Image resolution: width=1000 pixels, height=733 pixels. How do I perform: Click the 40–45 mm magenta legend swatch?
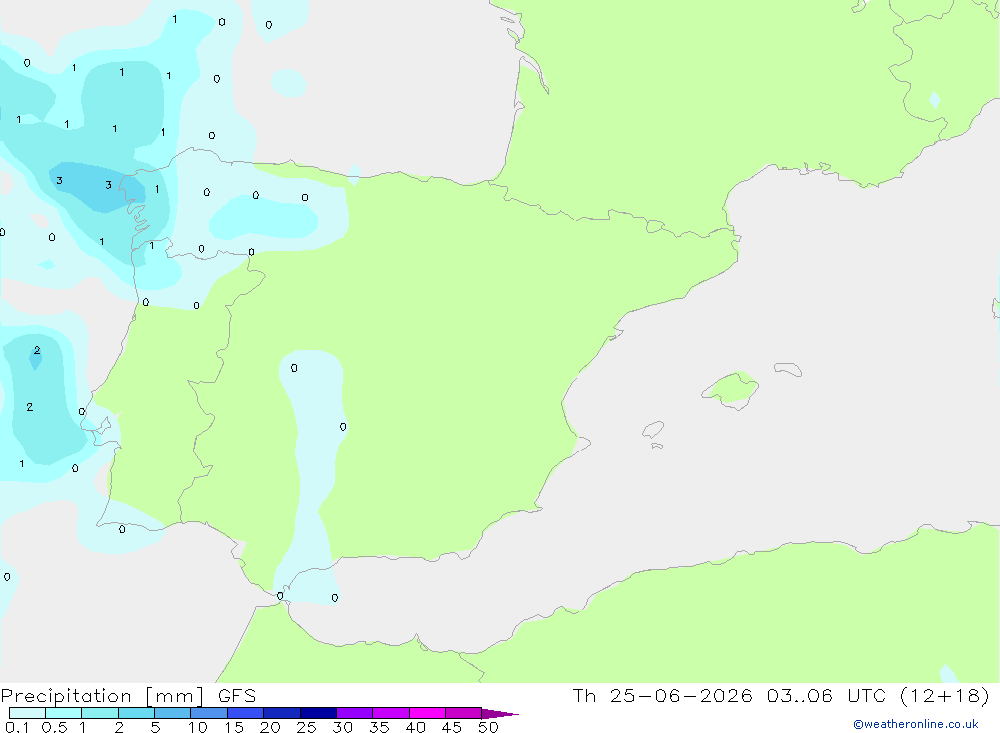coord(427,713)
